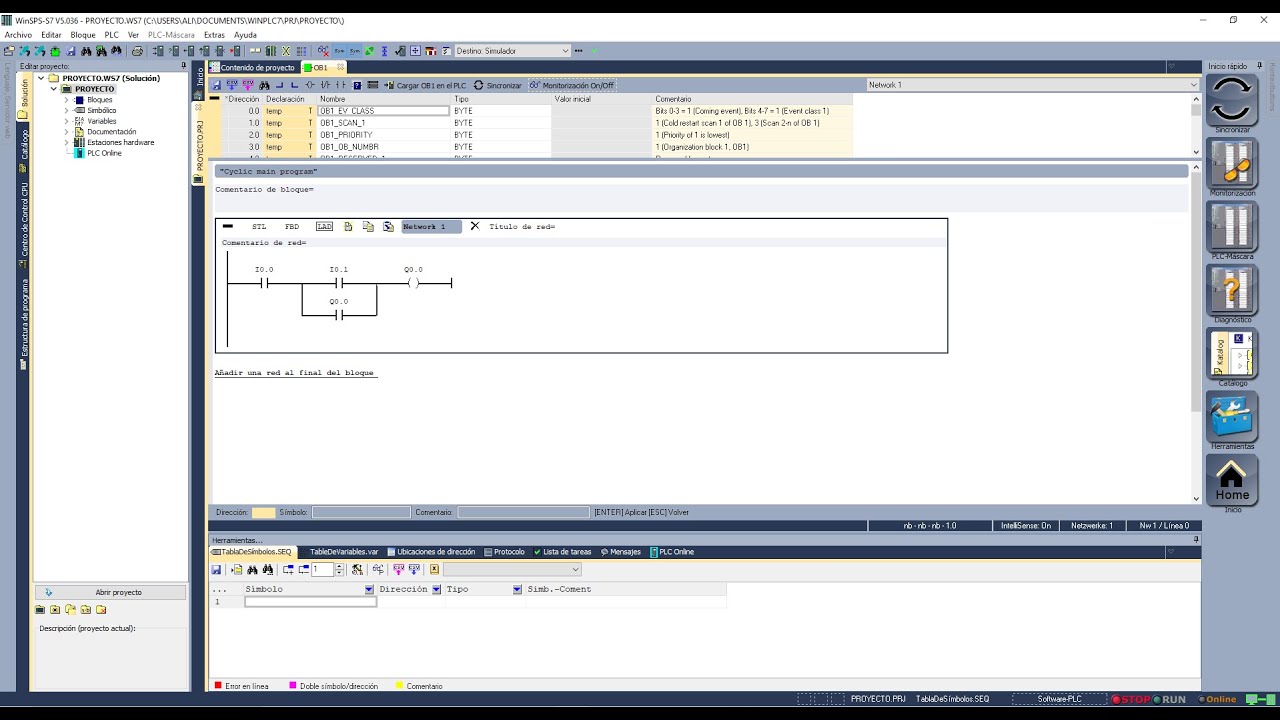Click the binoculars search icon in OB1 toolbar
This screenshot has width=1280, height=720.
(264, 85)
